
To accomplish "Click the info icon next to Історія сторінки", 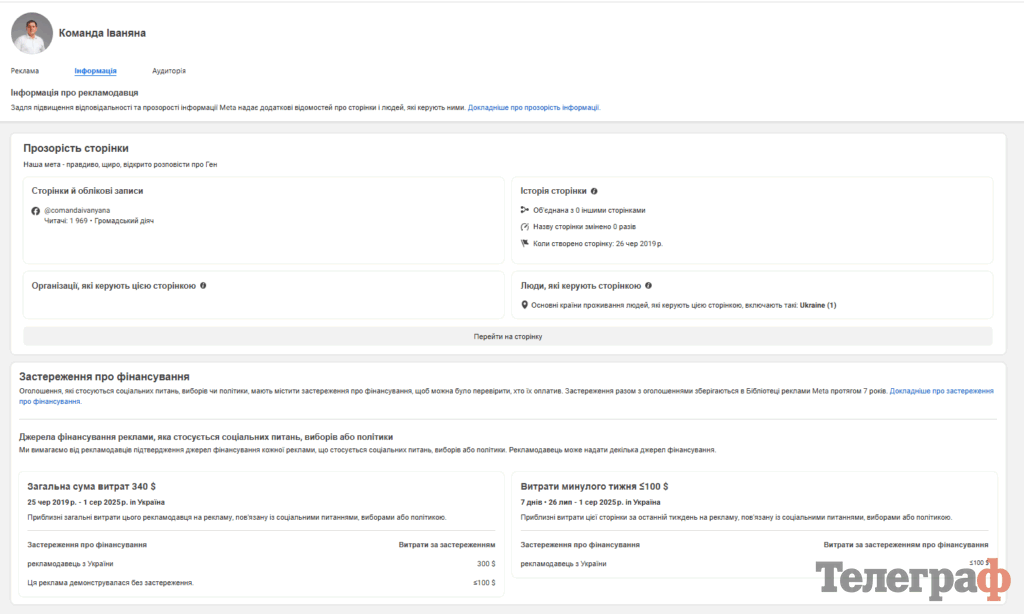I will (594, 190).
